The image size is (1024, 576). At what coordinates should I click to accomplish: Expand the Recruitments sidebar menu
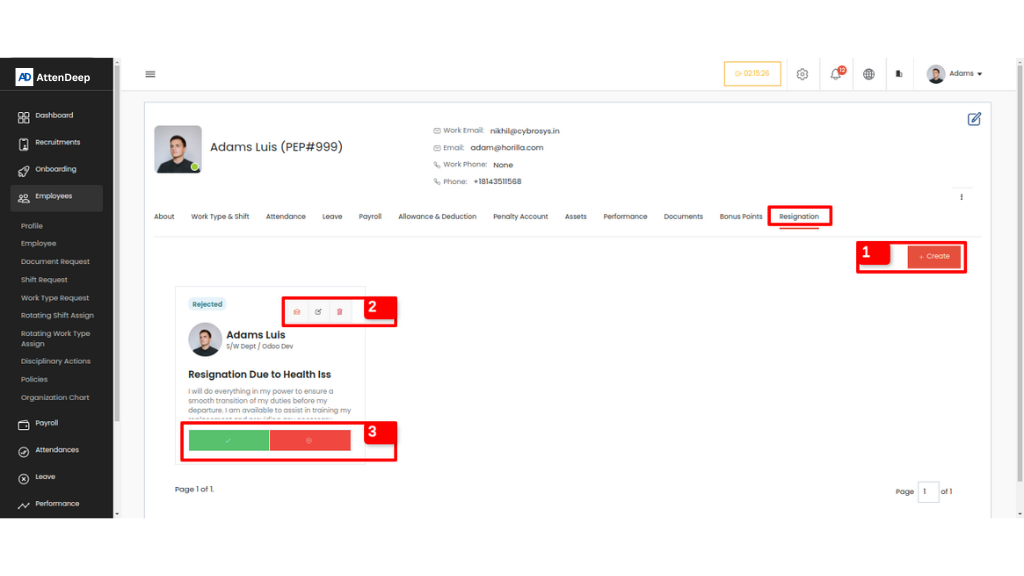(57, 143)
